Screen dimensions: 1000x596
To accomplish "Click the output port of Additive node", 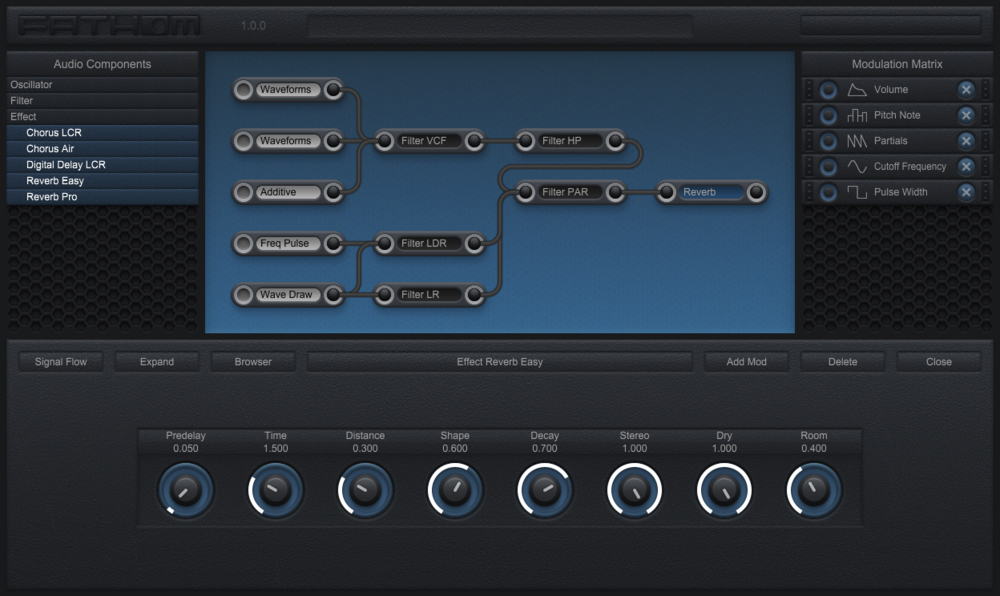I will click(333, 192).
